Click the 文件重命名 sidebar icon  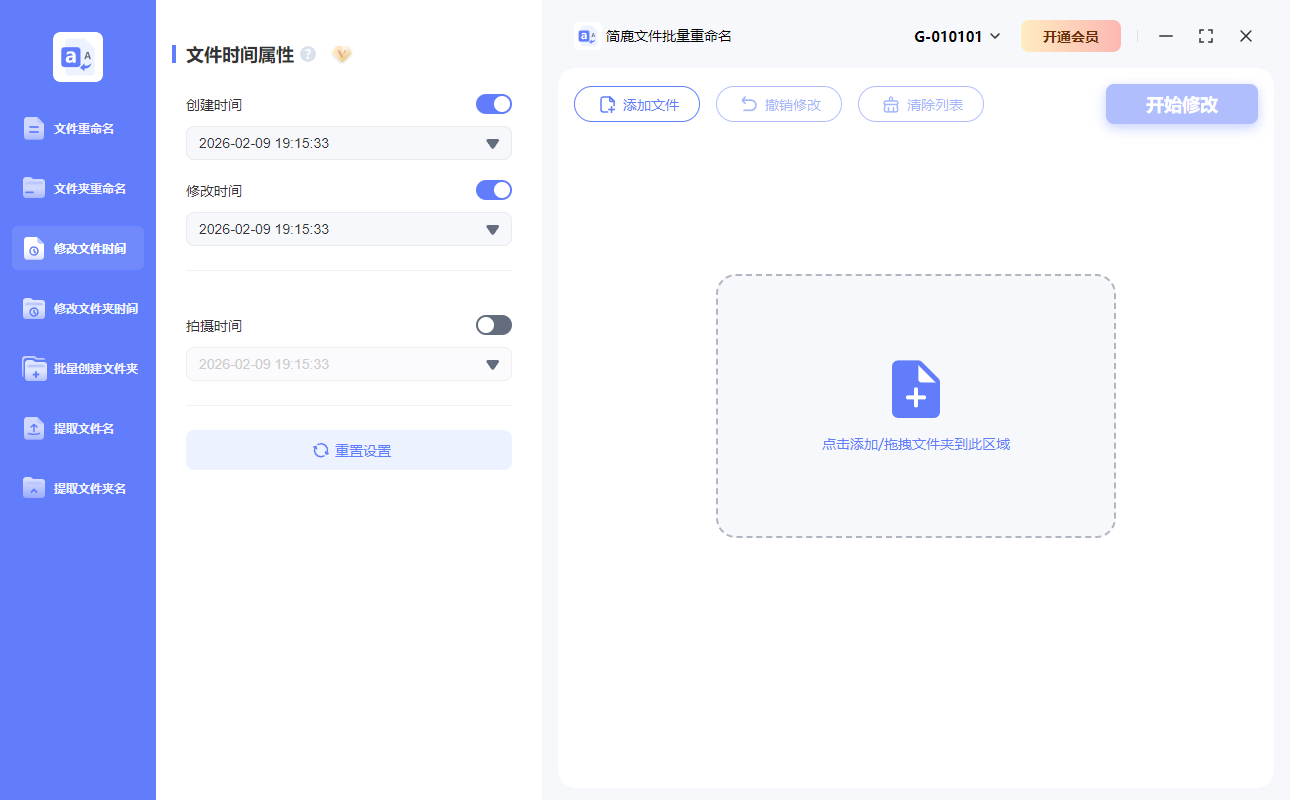point(34,128)
